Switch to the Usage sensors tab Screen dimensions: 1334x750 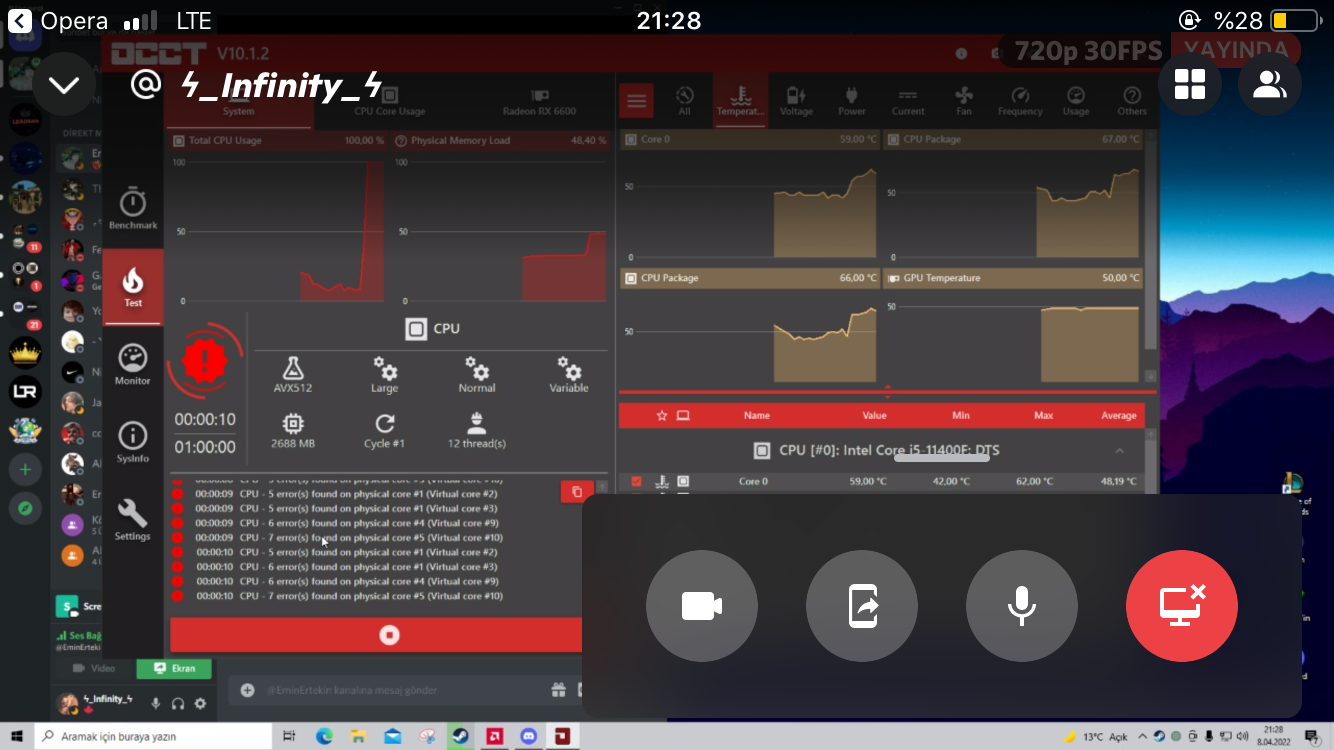pos(1076,100)
